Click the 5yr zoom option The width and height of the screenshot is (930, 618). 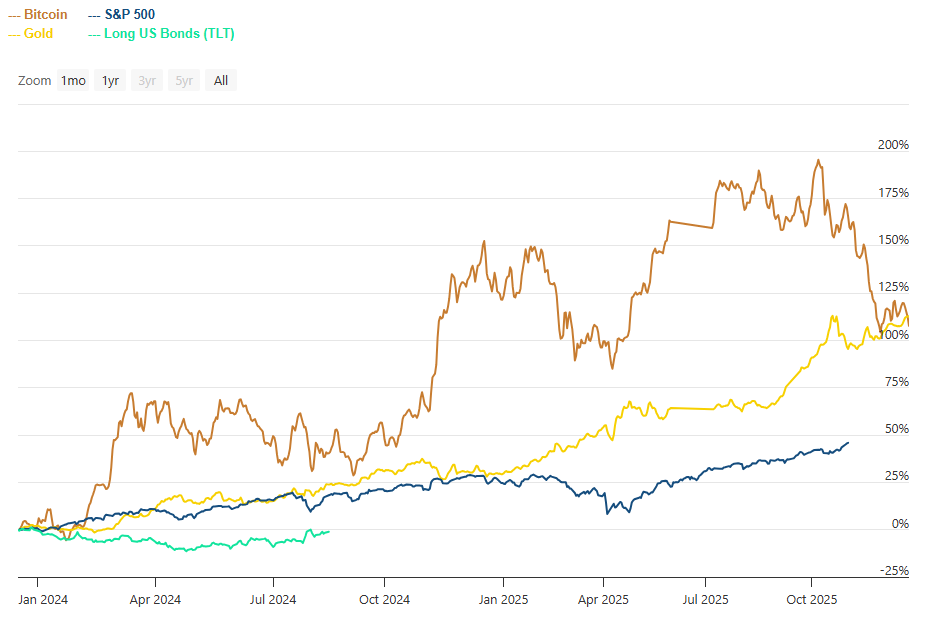(183, 80)
